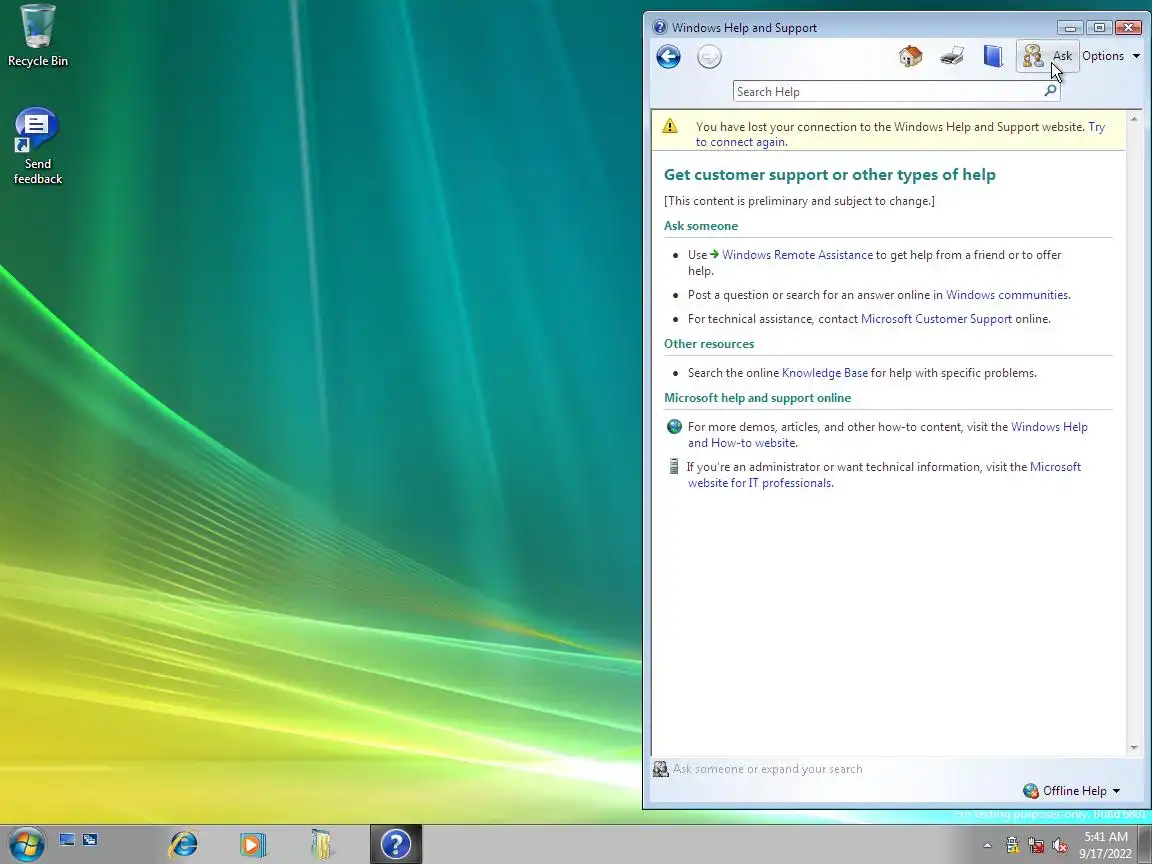
Task: Click the Action Center flag tray icon
Action: pos(1012,846)
